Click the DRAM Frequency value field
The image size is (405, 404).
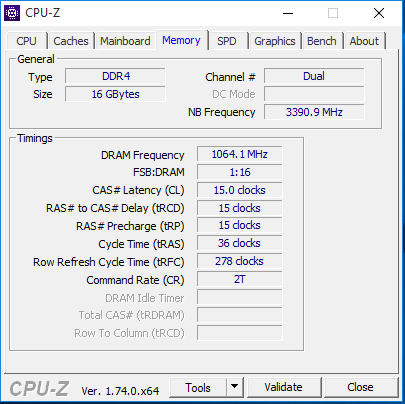[239, 154]
